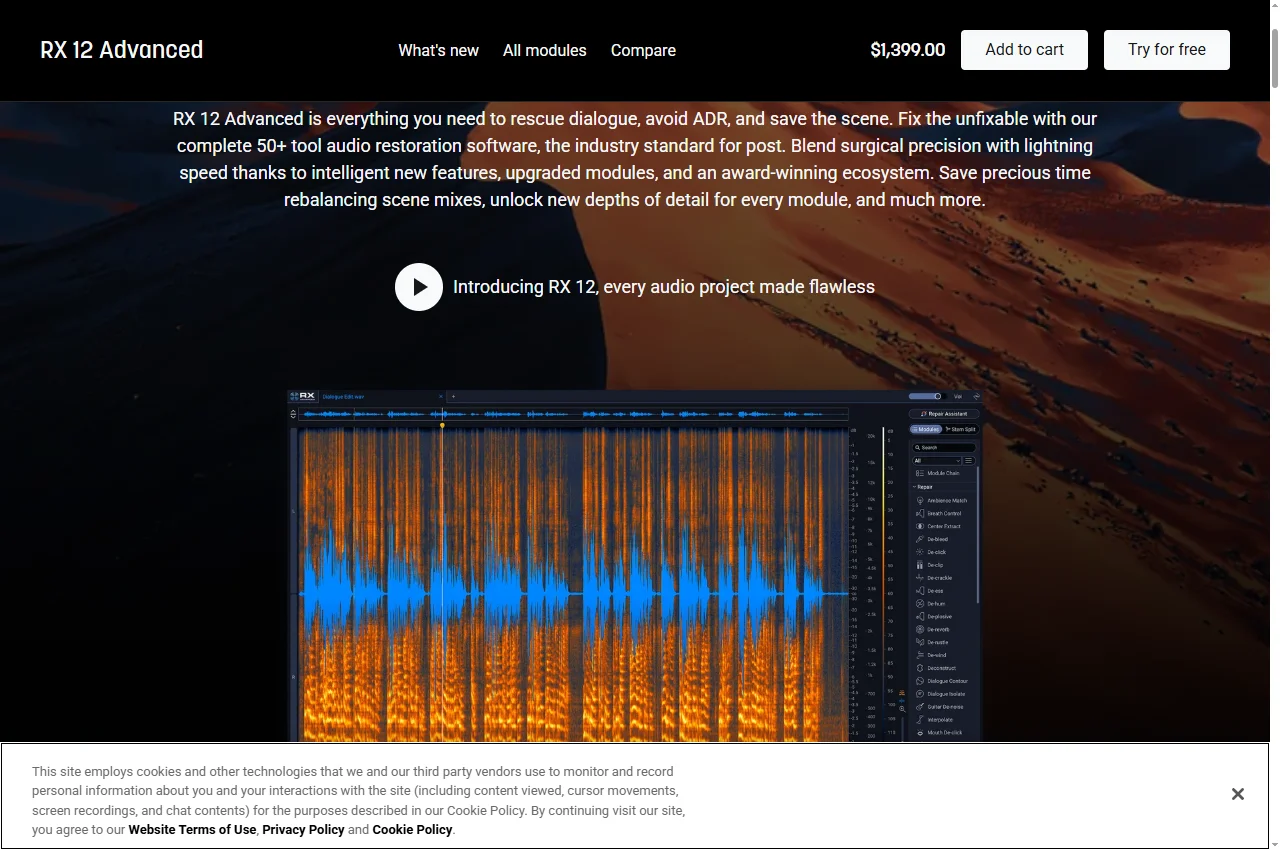The height and width of the screenshot is (850, 1280).
Task: Close the Dialogue Edit.wav tab
Action: (x=441, y=397)
